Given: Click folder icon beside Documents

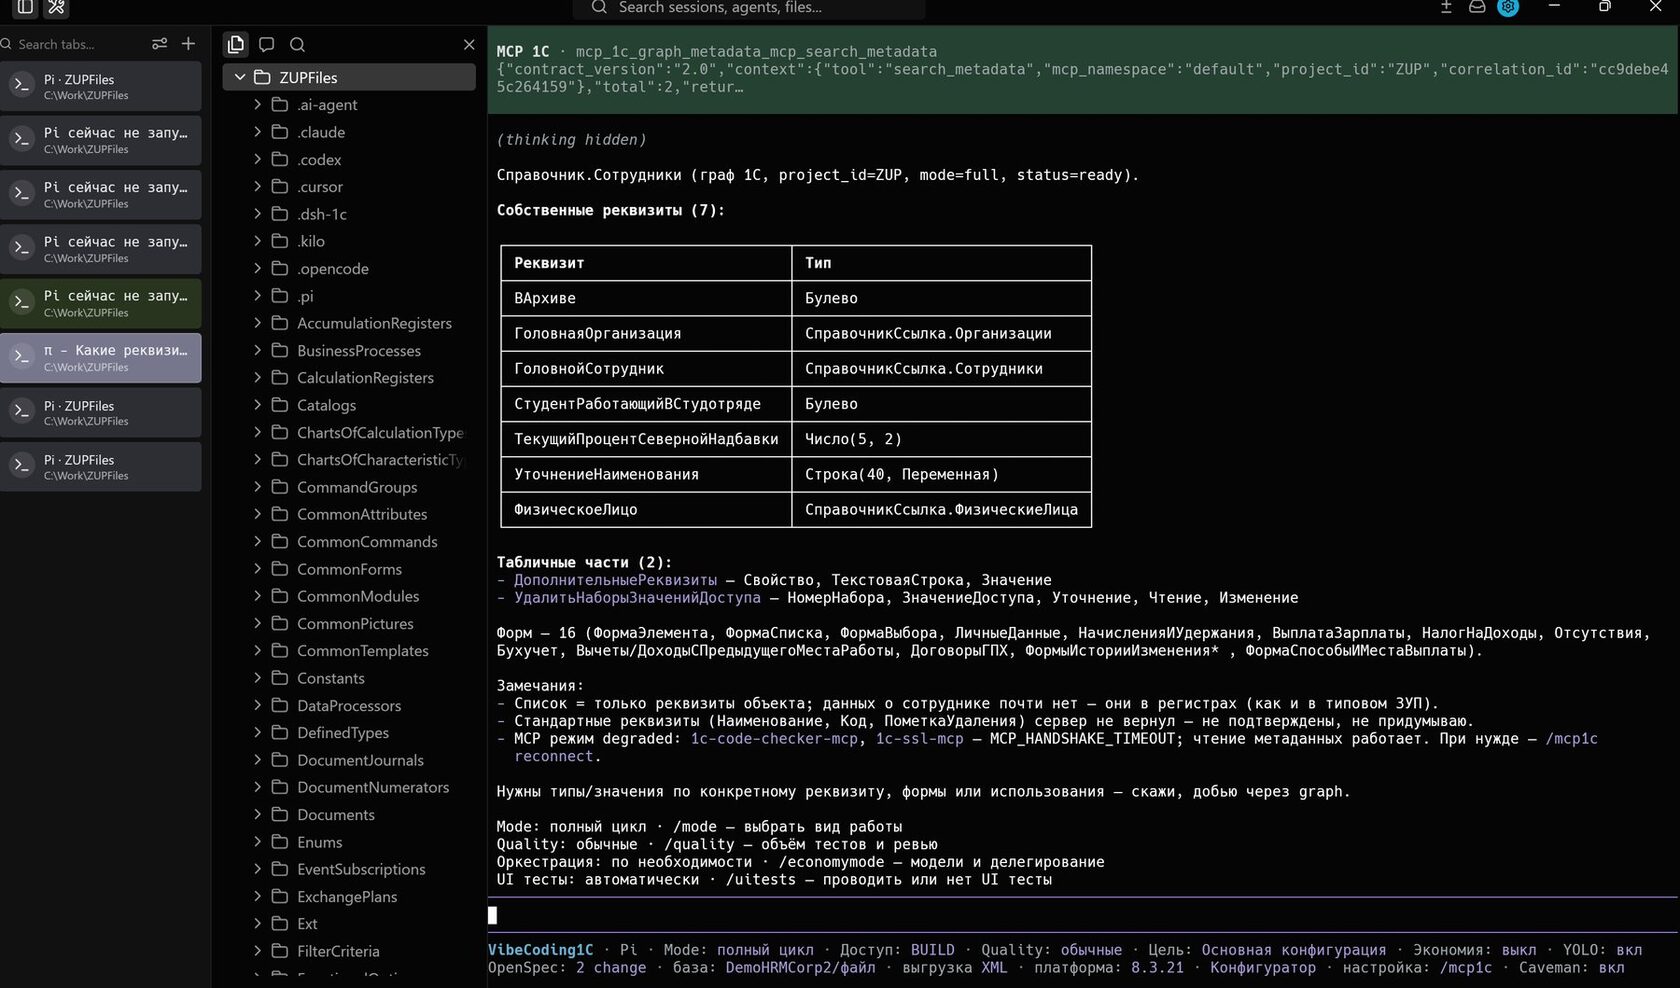Looking at the screenshot, I should coord(281,815).
